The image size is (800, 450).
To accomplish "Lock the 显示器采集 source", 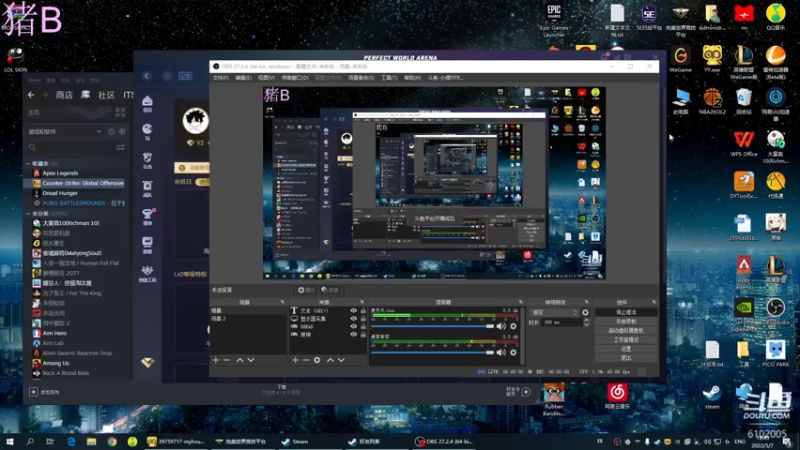I will point(363,318).
